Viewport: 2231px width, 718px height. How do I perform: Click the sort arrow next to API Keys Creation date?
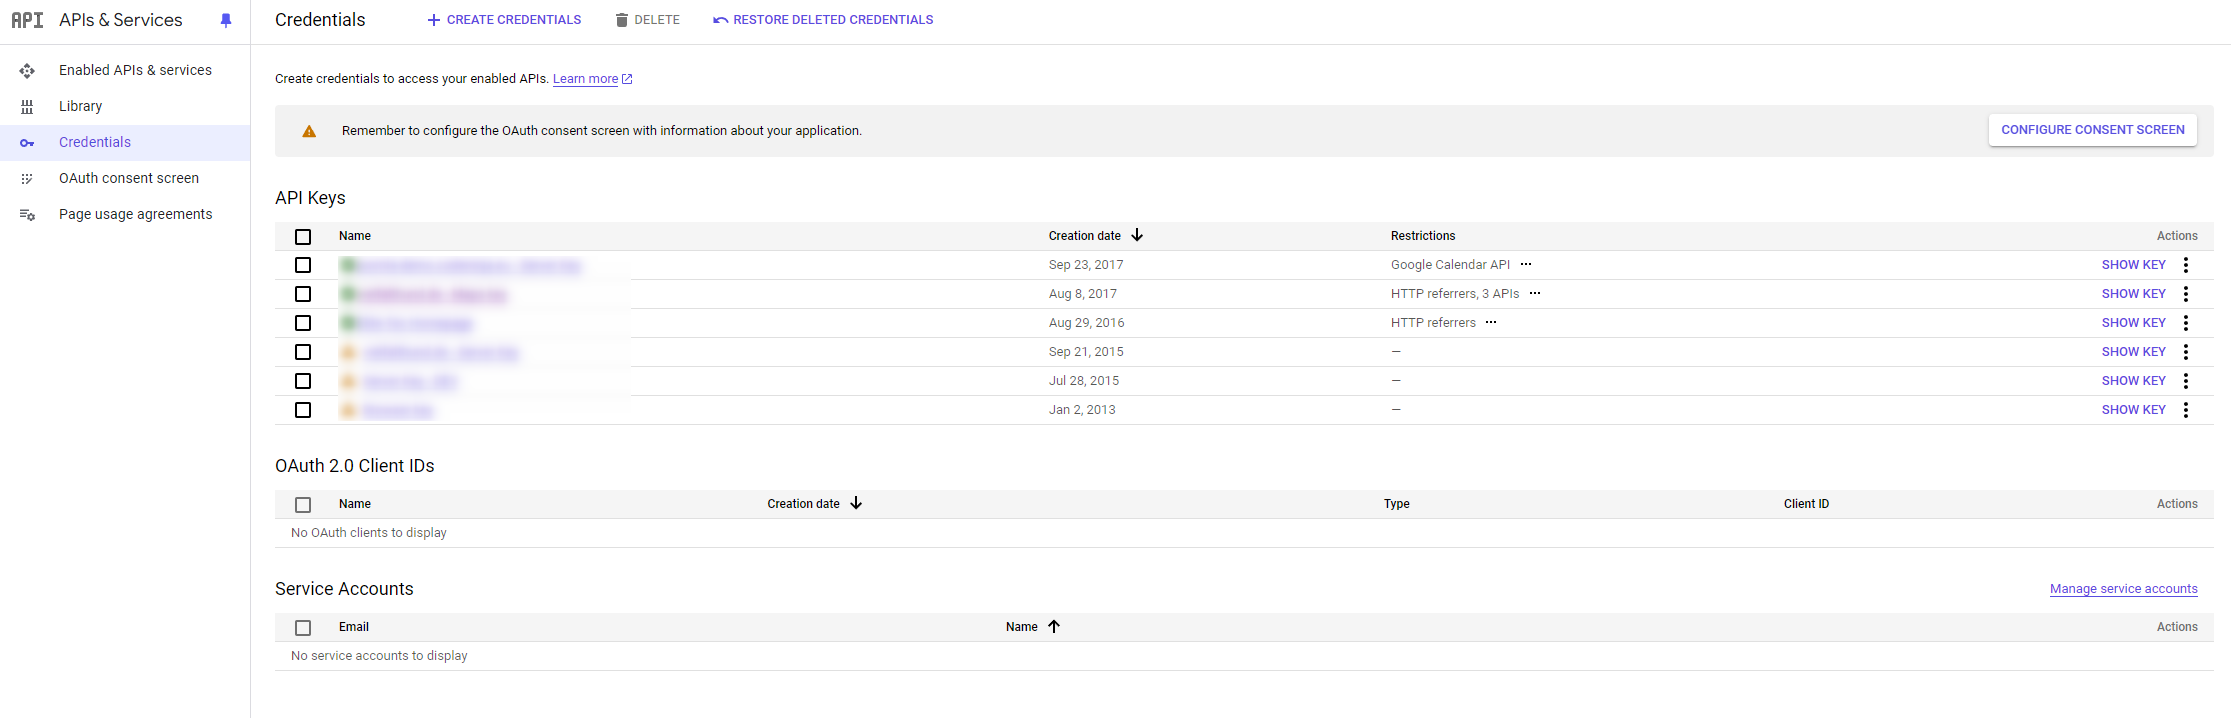[1137, 235]
